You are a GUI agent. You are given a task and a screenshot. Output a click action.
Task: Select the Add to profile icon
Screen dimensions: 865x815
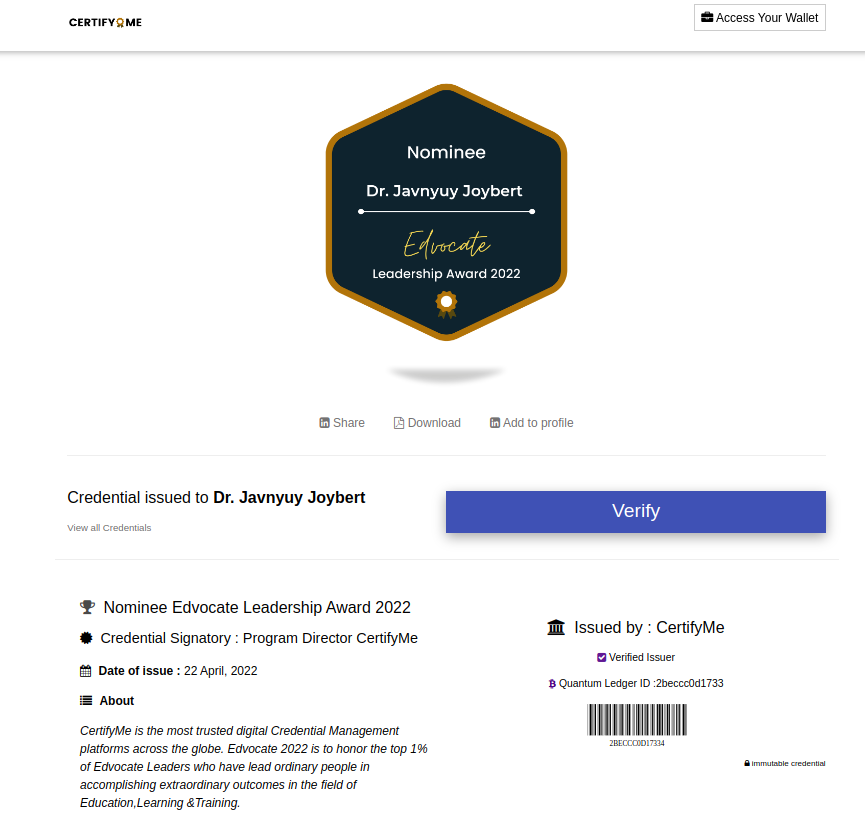pos(493,422)
